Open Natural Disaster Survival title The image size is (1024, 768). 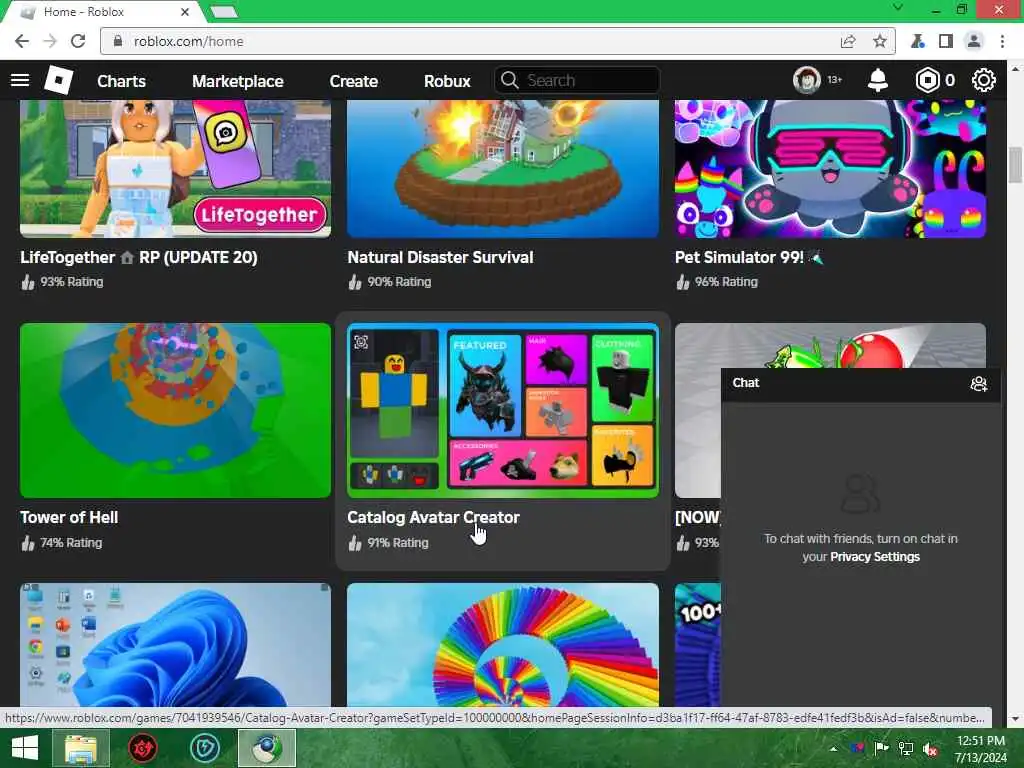[440, 257]
